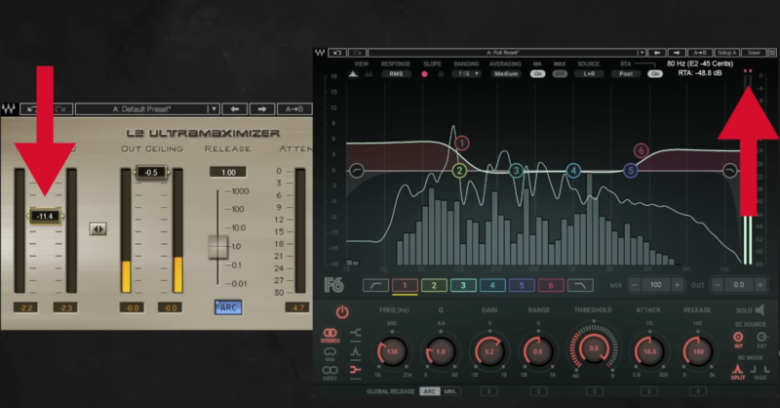Set Global Release to MNL

tap(451, 392)
